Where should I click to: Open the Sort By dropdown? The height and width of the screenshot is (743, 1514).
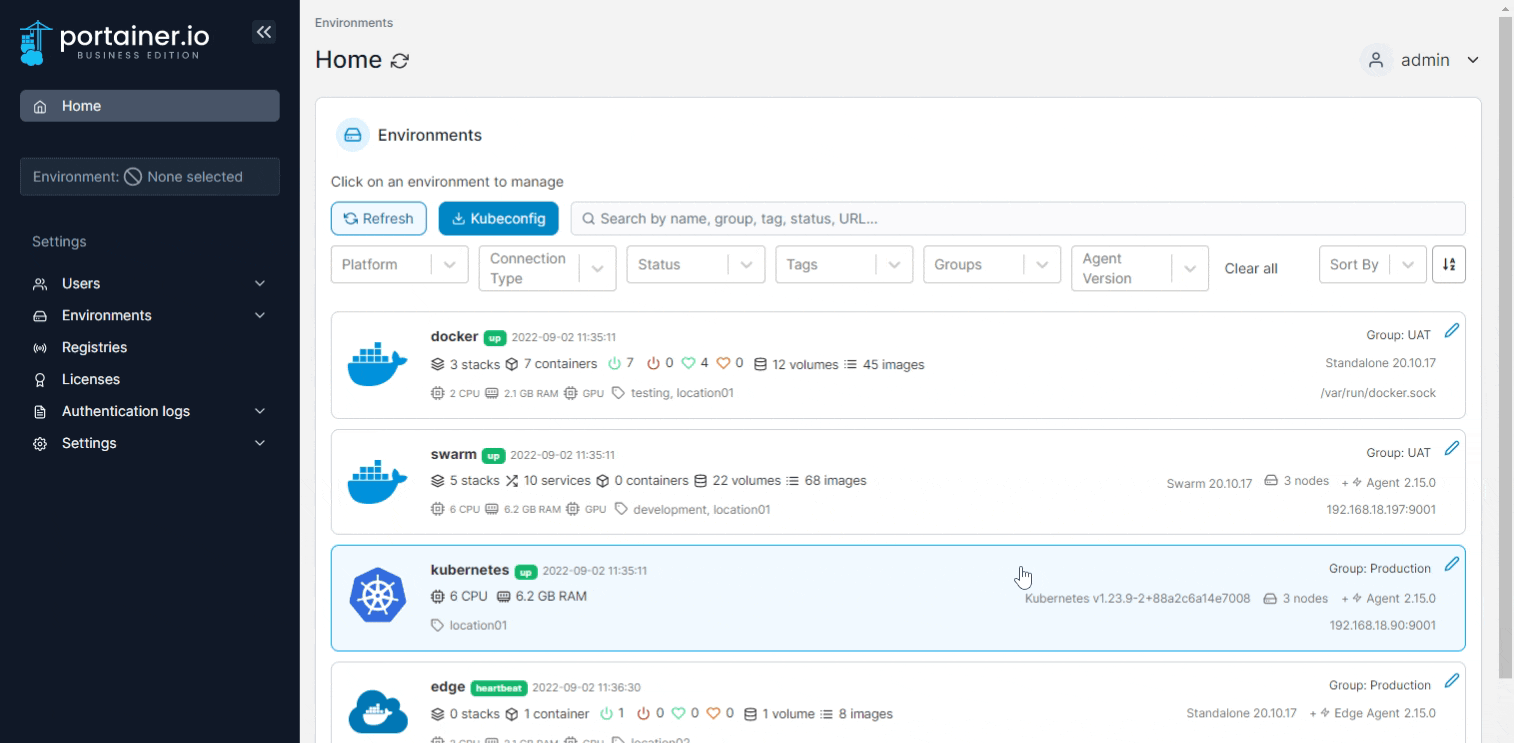pyautogui.click(x=1372, y=265)
